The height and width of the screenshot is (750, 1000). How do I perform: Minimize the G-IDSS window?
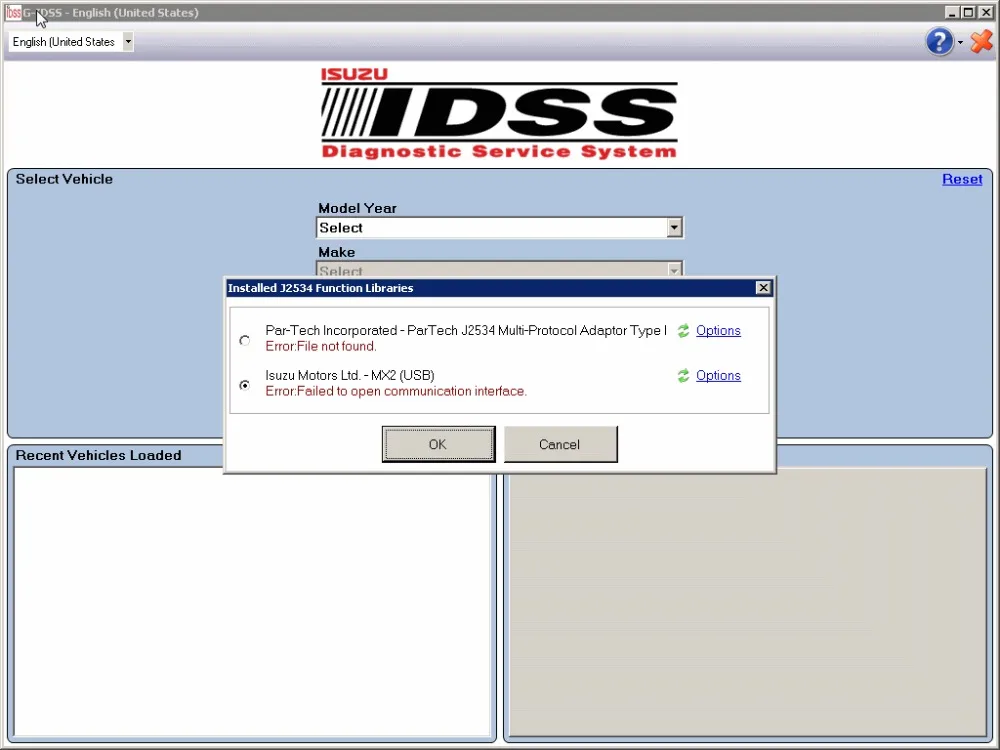click(x=952, y=12)
